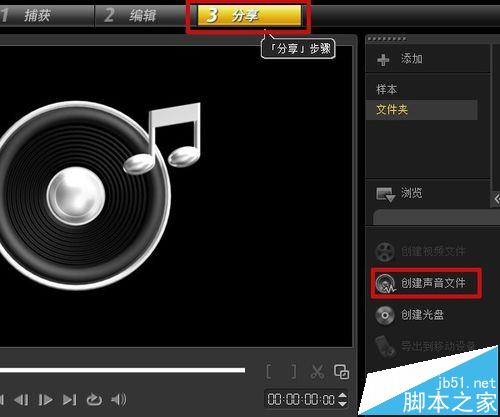500x417 pixels.
Task: Choose 创建声音文件 (Create Sound File)
Action: pos(433,283)
